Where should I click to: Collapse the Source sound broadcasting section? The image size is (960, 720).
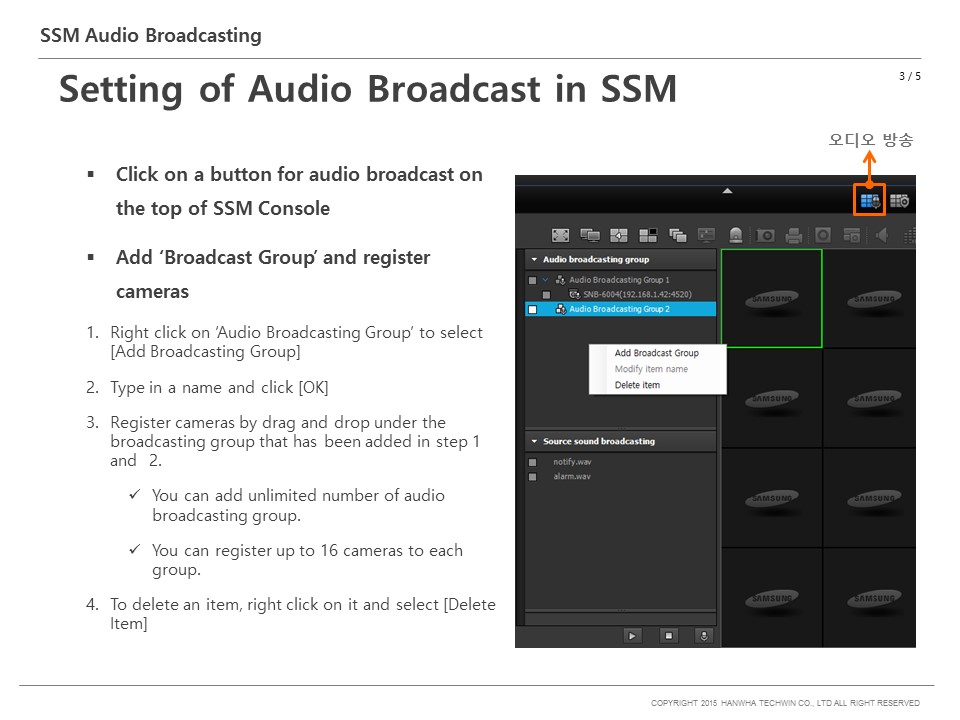click(x=533, y=440)
